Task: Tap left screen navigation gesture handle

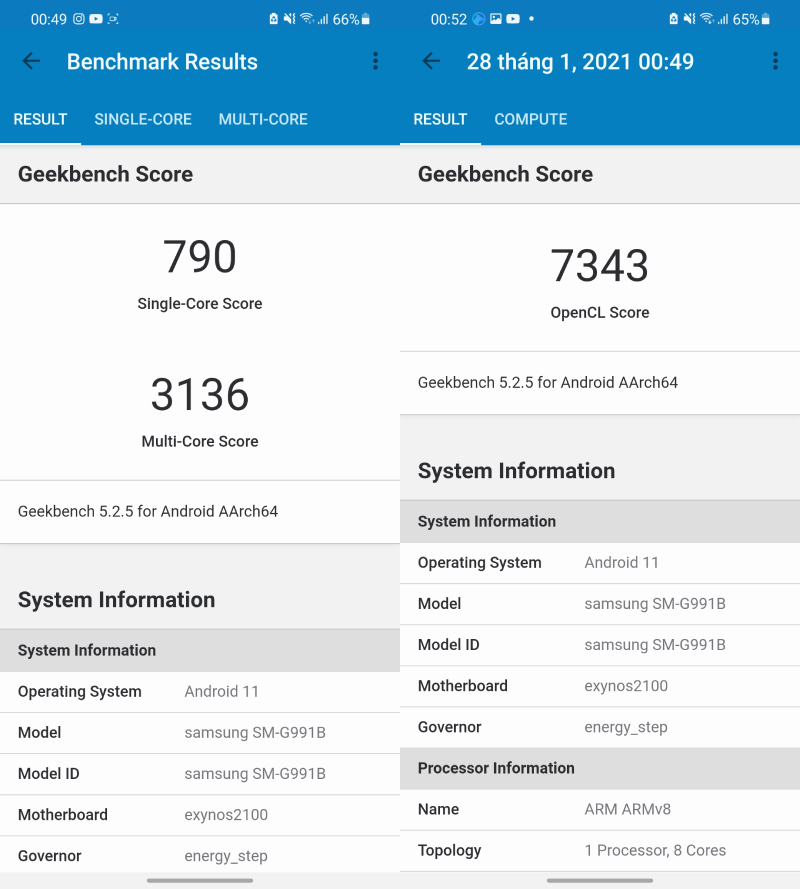Action: pyautogui.click(x=200, y=880)
